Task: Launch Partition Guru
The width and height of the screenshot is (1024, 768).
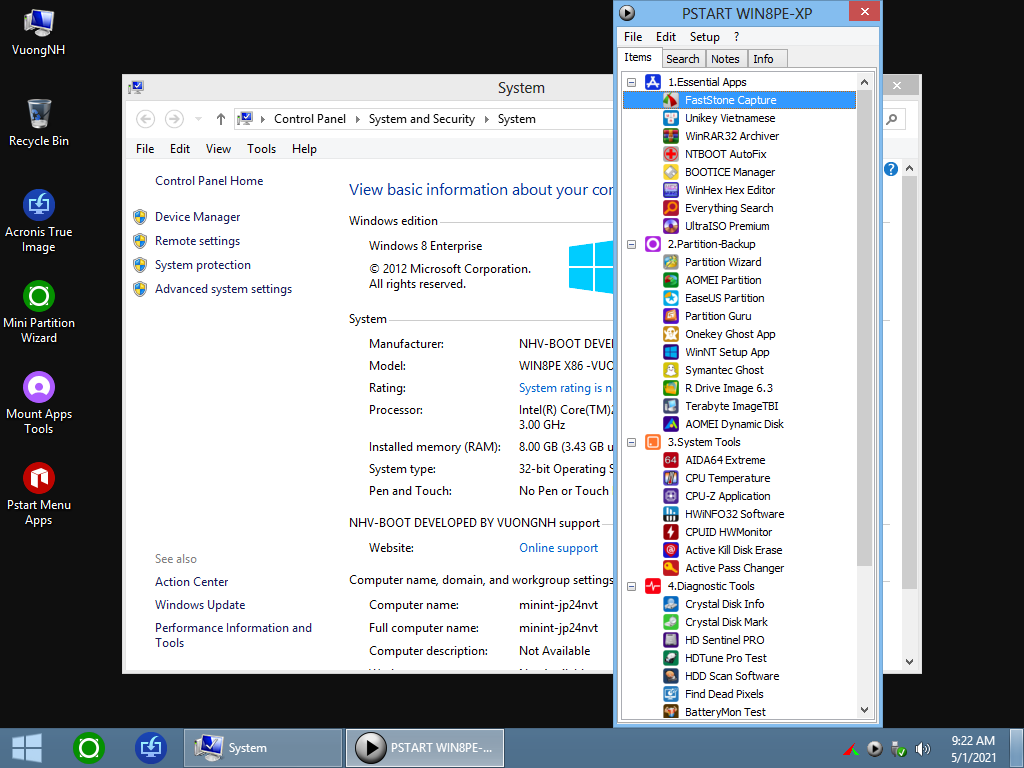Action: click(x=718, y=316)
